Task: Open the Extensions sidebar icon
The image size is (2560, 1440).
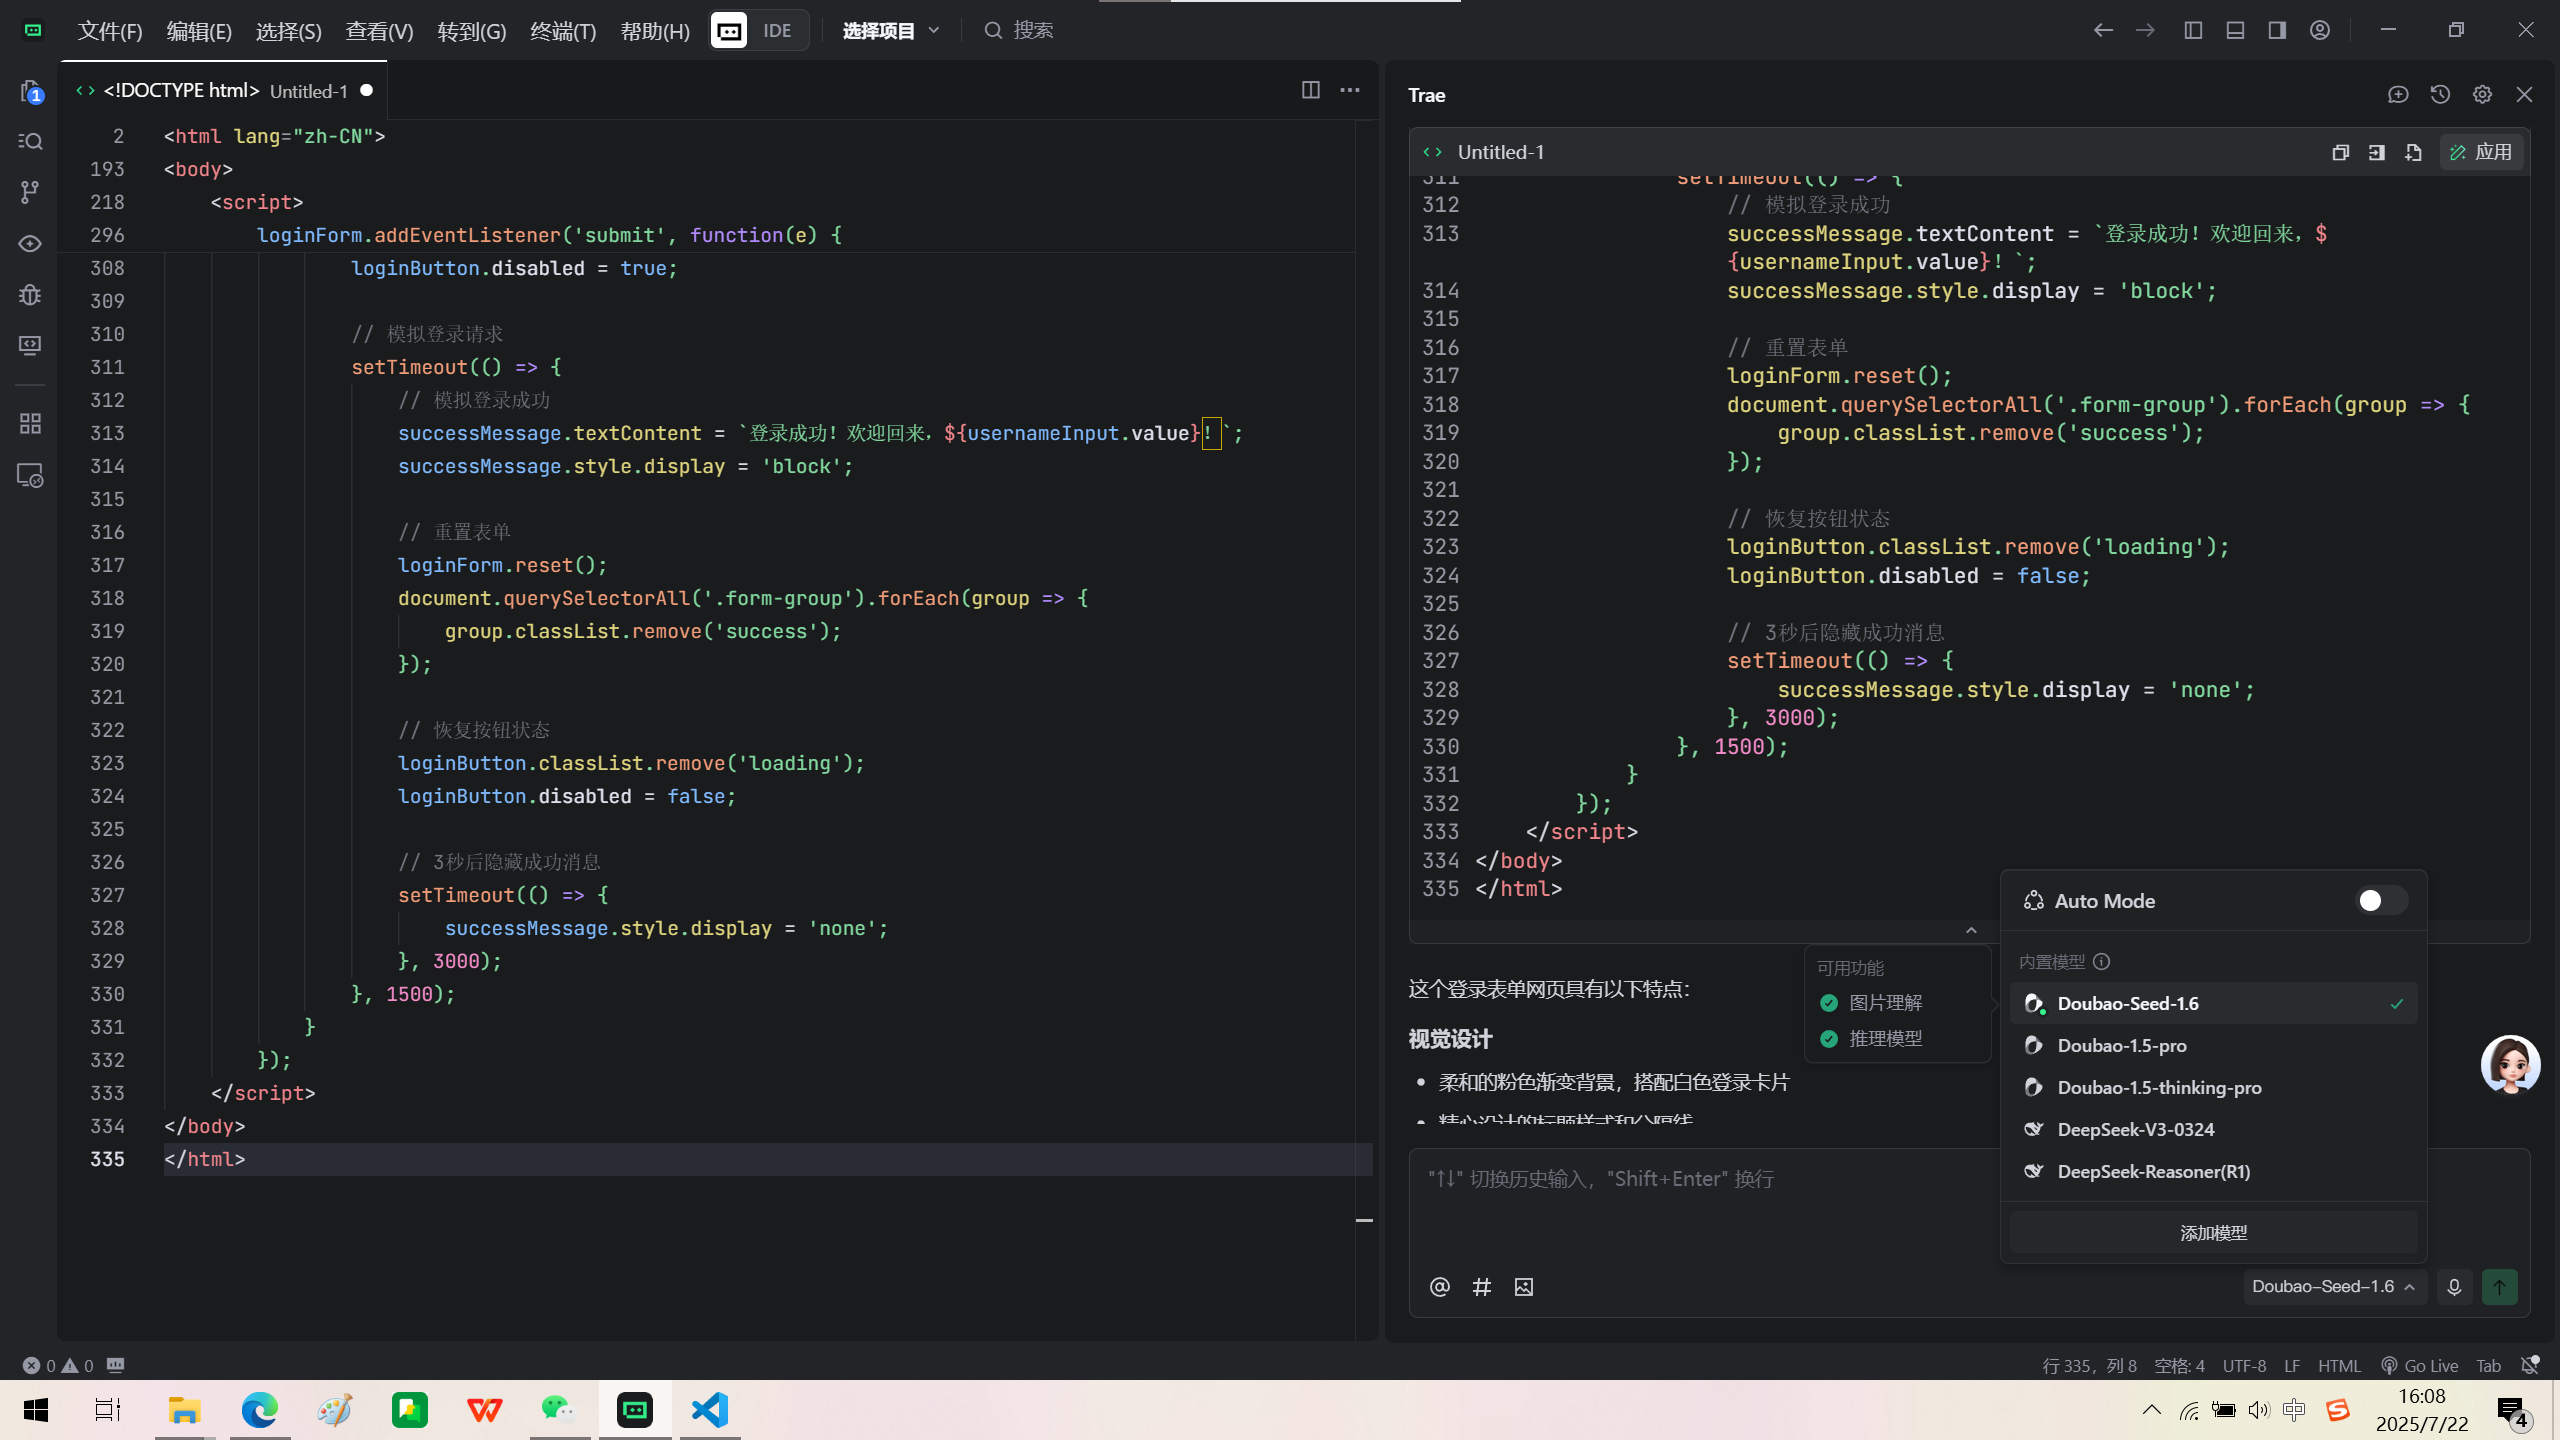Action: tap(30, 424)
